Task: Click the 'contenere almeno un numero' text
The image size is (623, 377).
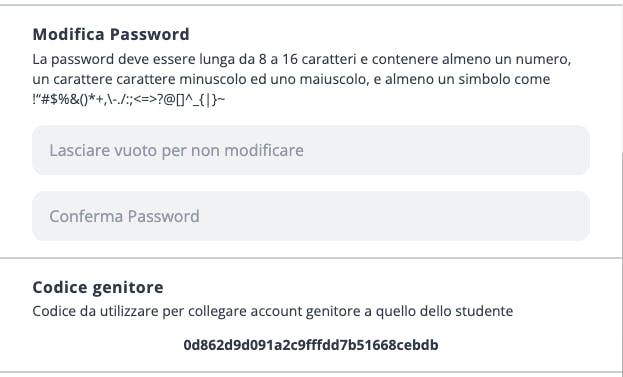Action: tap(471, 59)
